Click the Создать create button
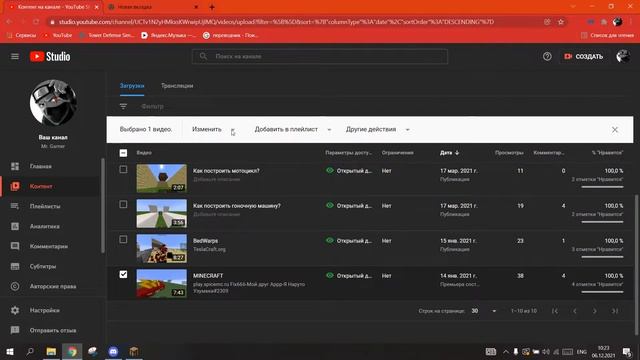Image resolution: width=640 pixels, height=360 pixels. (x=583, y=56)
